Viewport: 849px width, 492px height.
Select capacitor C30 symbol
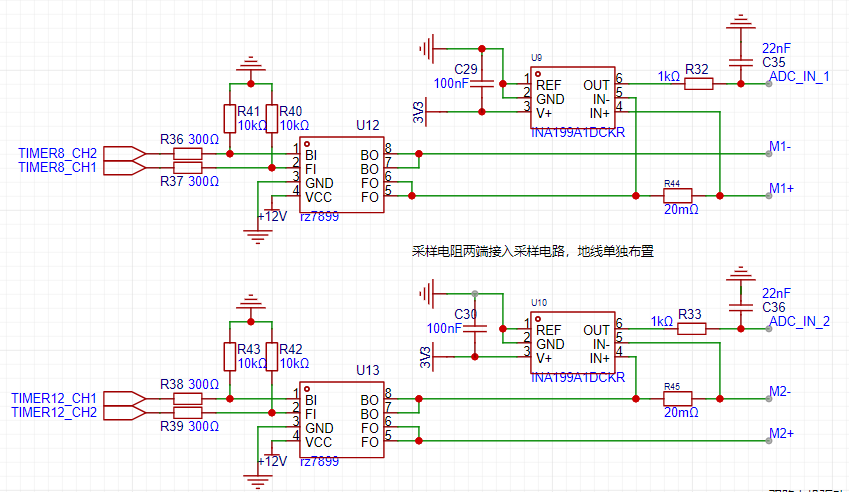475,329
